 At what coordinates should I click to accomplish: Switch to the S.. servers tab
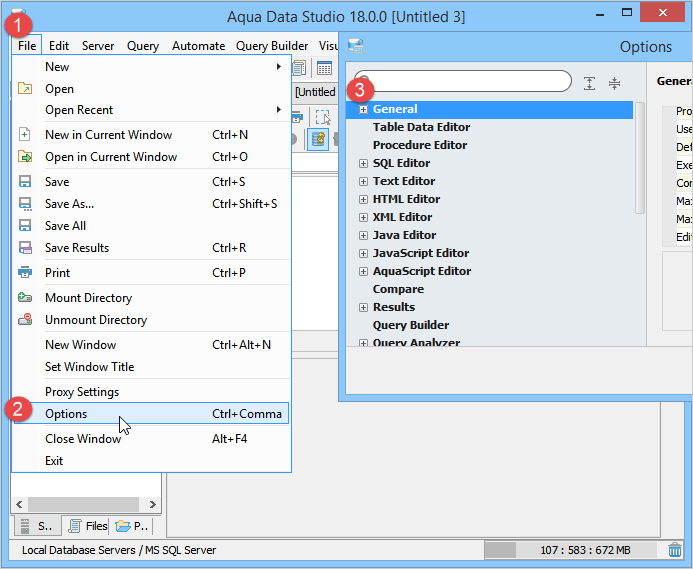tap(37, 526)
